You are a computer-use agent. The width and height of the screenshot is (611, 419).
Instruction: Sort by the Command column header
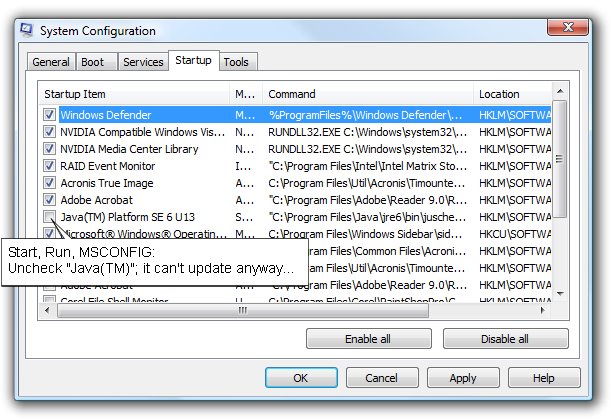pos(368,94)
